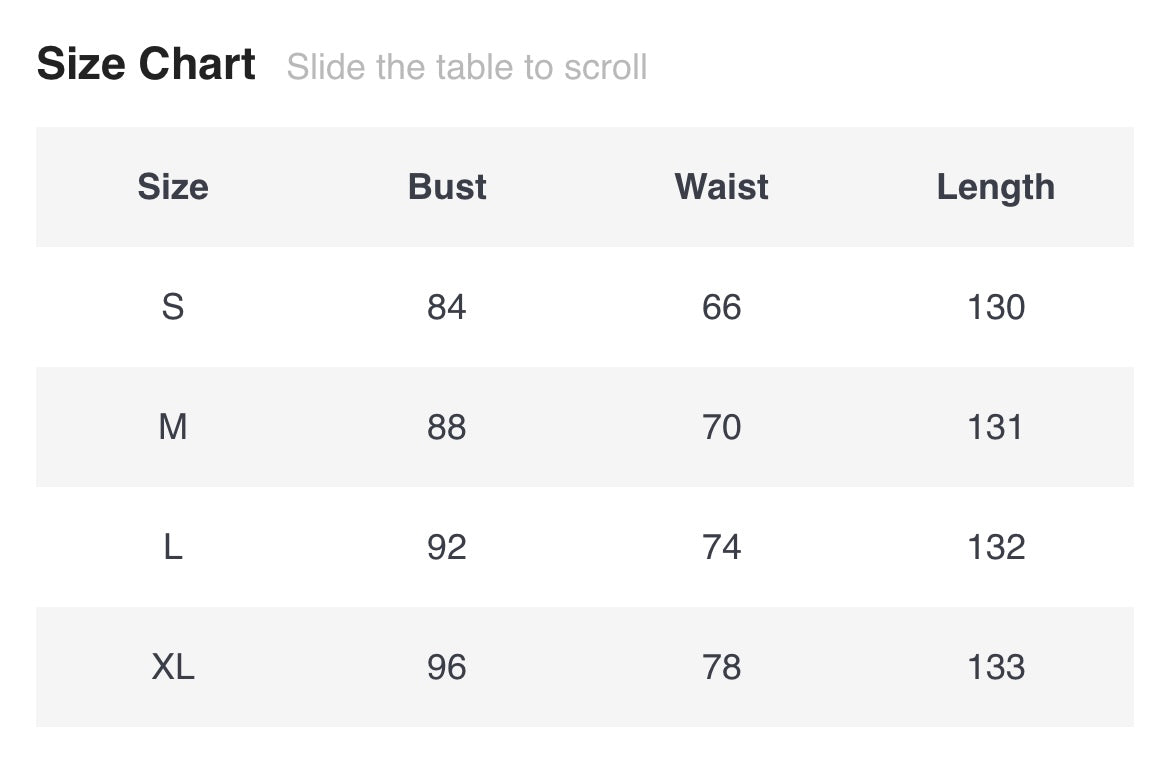Click bust value 92 for size L
The width and height of the screenshot is (1170, 772).
point(447,547)
